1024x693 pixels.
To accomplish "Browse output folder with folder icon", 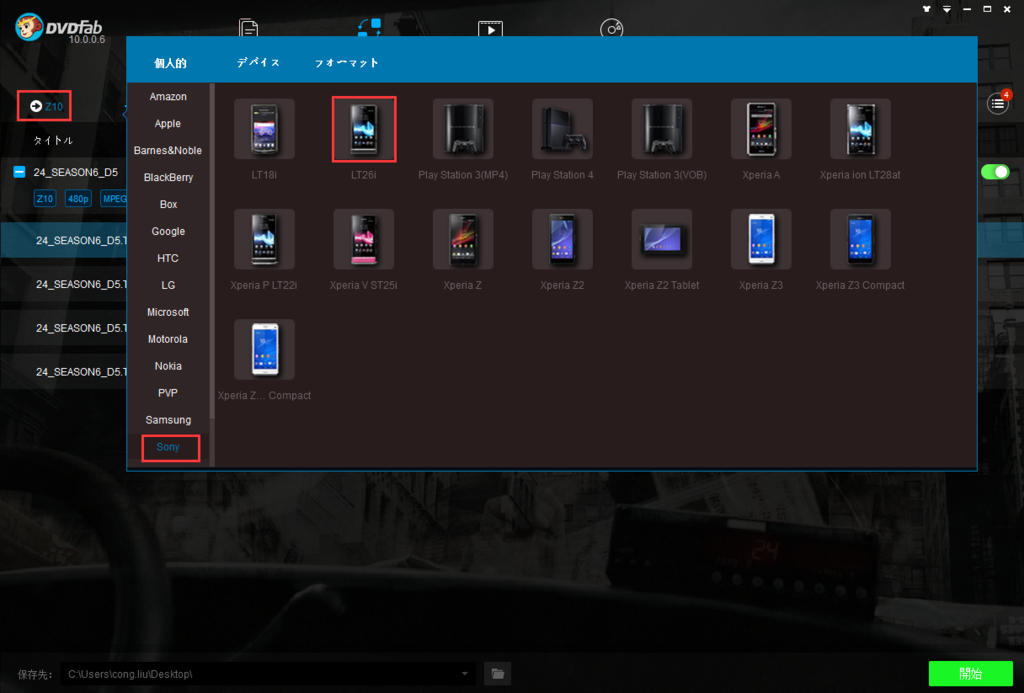I will click(498, 673).
